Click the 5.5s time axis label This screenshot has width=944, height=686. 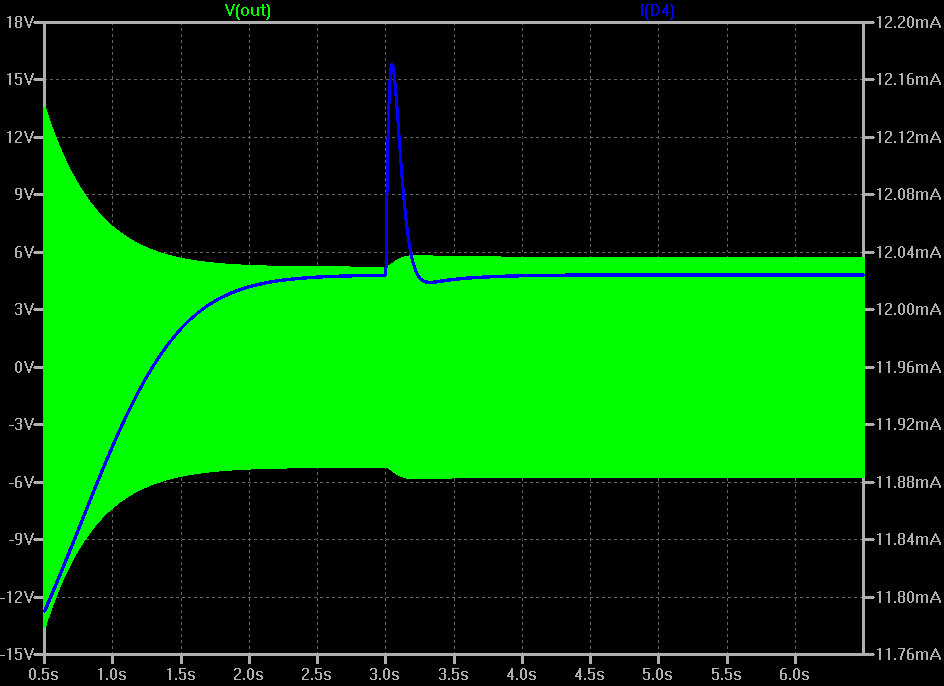coord(727,674)
